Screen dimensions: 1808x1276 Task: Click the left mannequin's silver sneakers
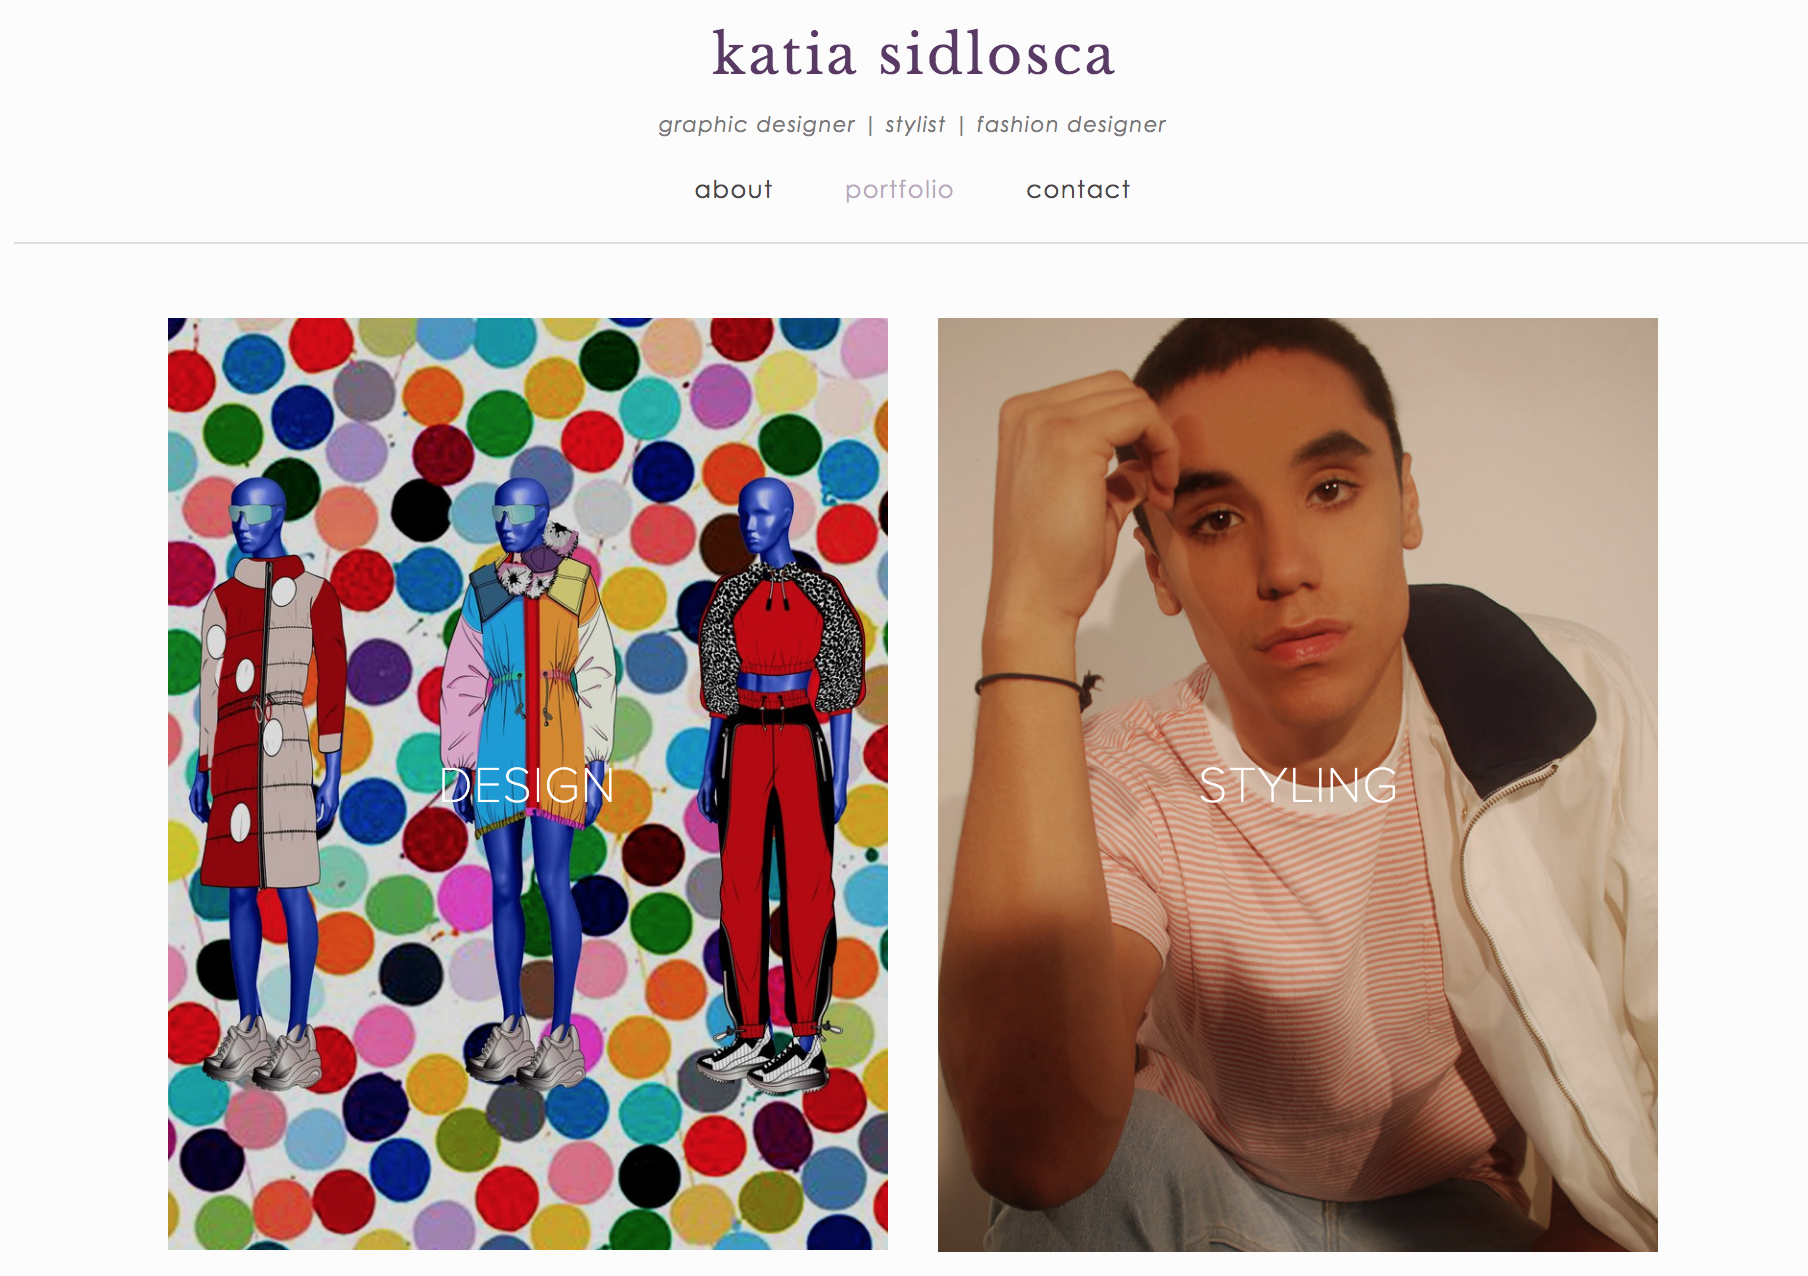coord(262,1051)
